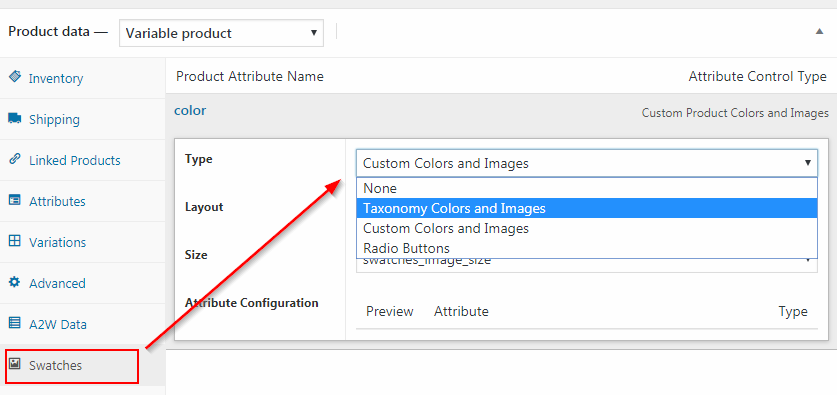Viewport: 837px width, 395px height.
Task: Click the Size field label
Action: pos(196,255)
